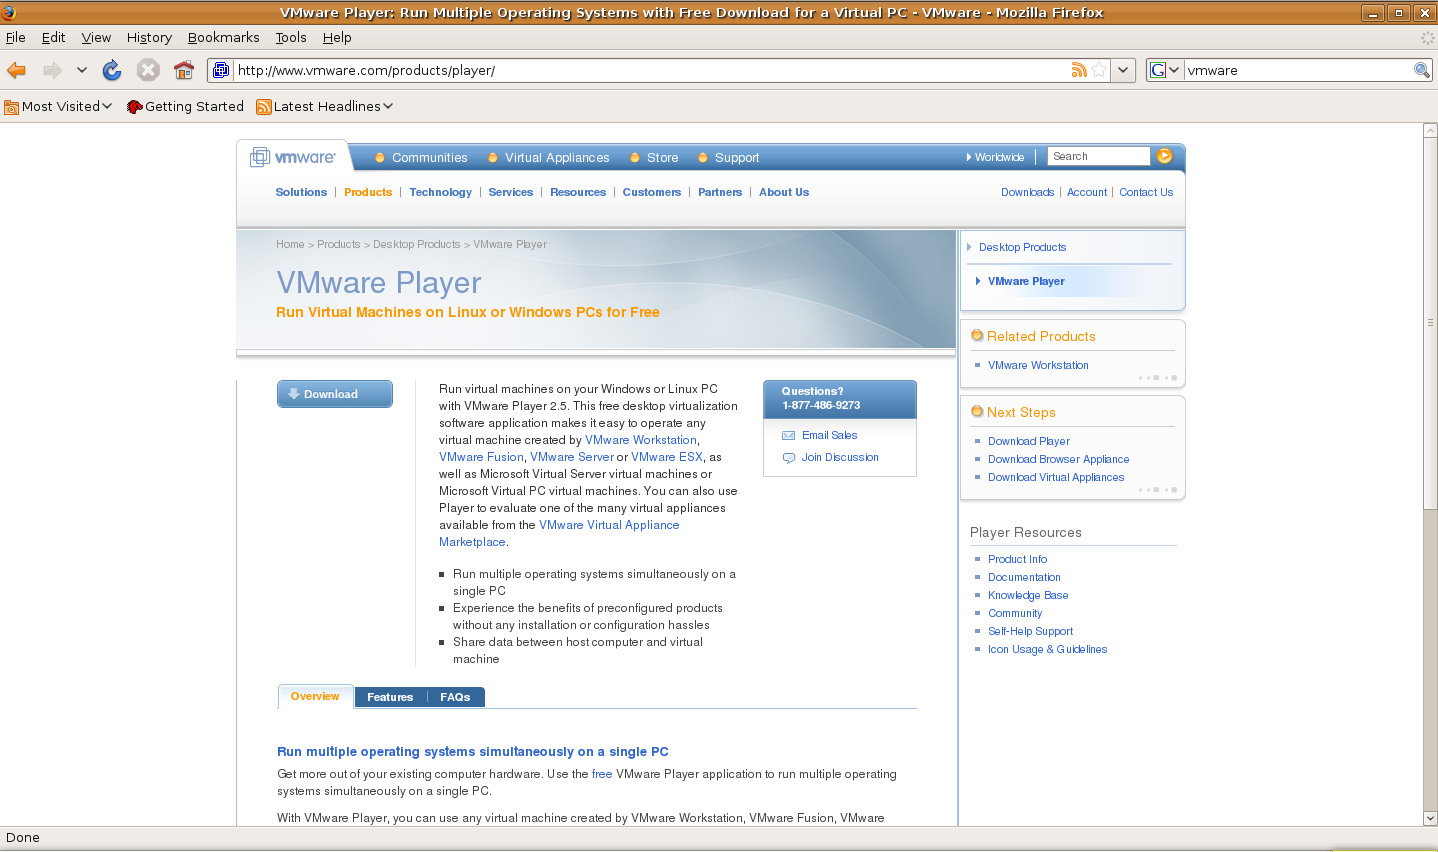Bookmark this page with the star icon
Screen dimensions: 1438x852
click(x=1099, y=70)
